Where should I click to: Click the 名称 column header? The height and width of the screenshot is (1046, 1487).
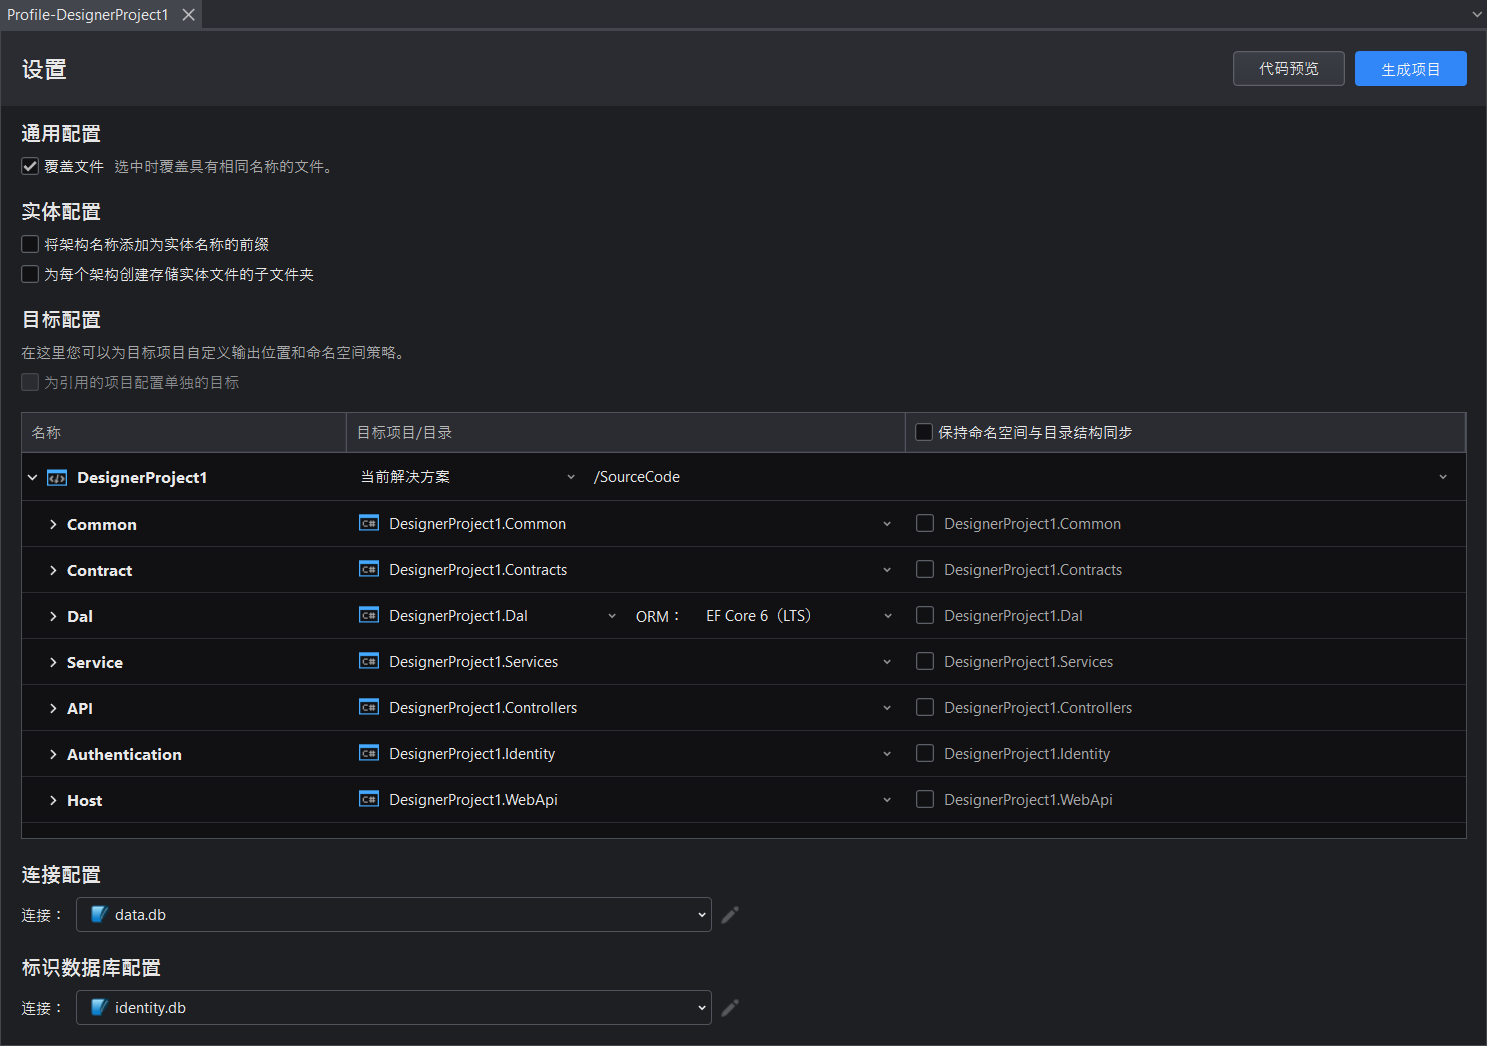(184, 433)
